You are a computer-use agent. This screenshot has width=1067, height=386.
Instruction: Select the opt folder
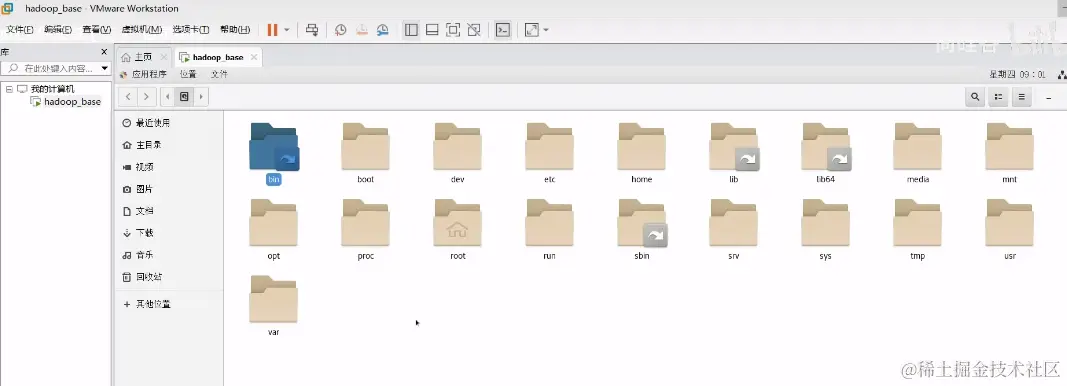pos(274,229)
